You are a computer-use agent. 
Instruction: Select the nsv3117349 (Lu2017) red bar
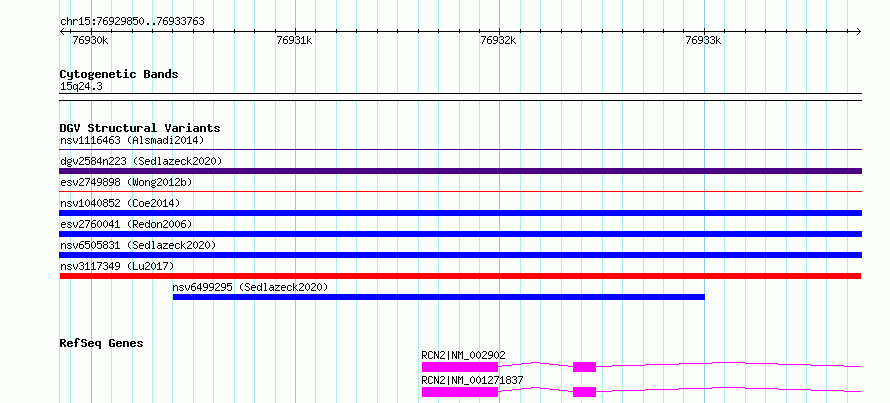[x=460, y=276]
